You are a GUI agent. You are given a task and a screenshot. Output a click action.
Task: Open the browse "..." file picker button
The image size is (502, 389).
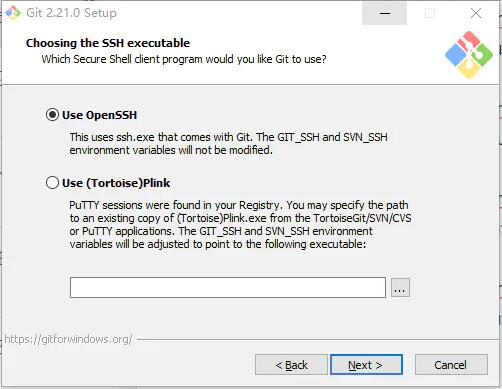(400, 287)
